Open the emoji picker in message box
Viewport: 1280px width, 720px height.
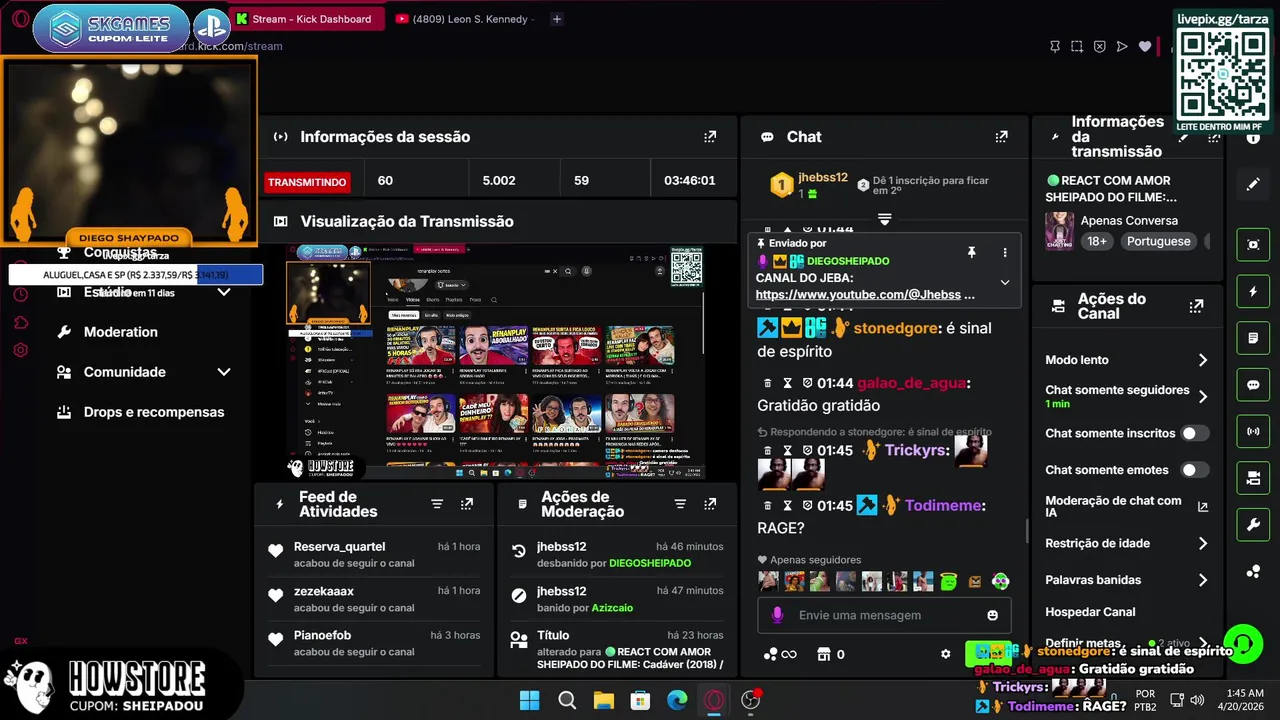[992, 615]
